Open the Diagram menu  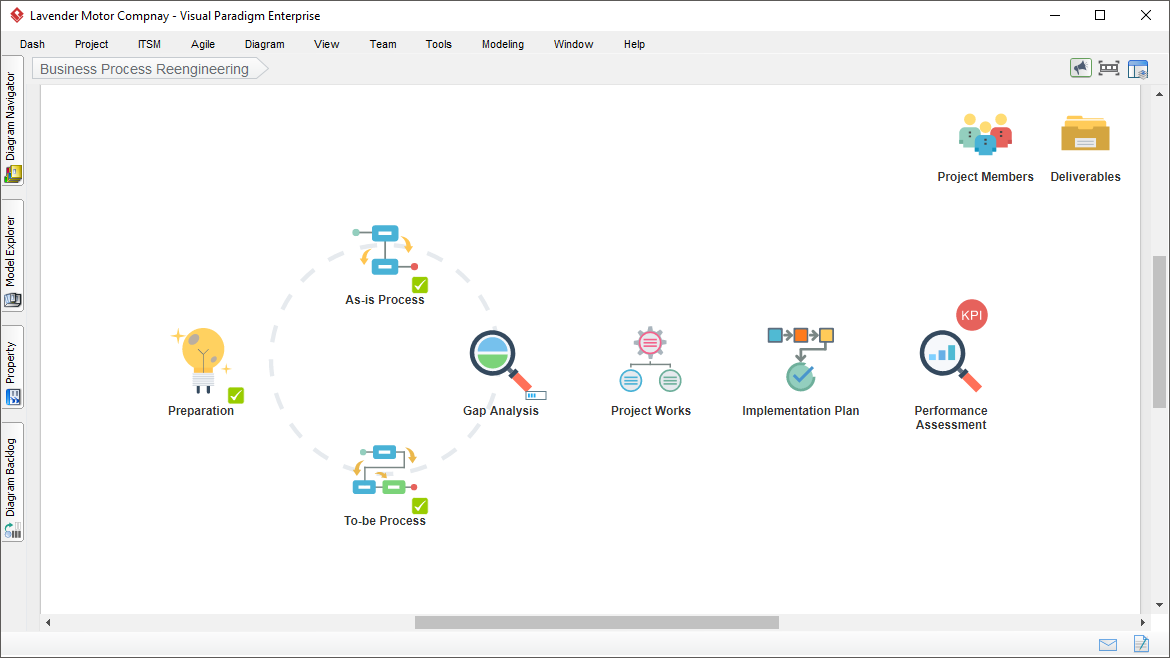tap(264, 44)
